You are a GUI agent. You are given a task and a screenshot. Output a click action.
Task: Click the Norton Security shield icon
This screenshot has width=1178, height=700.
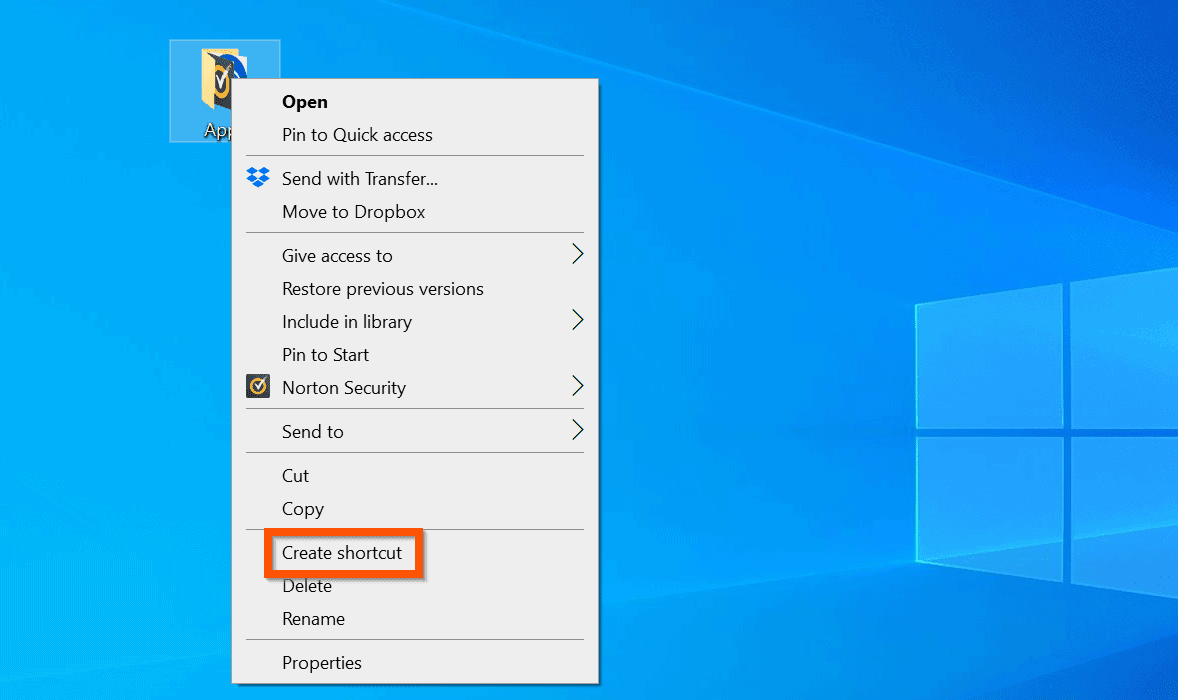point(258,387)
